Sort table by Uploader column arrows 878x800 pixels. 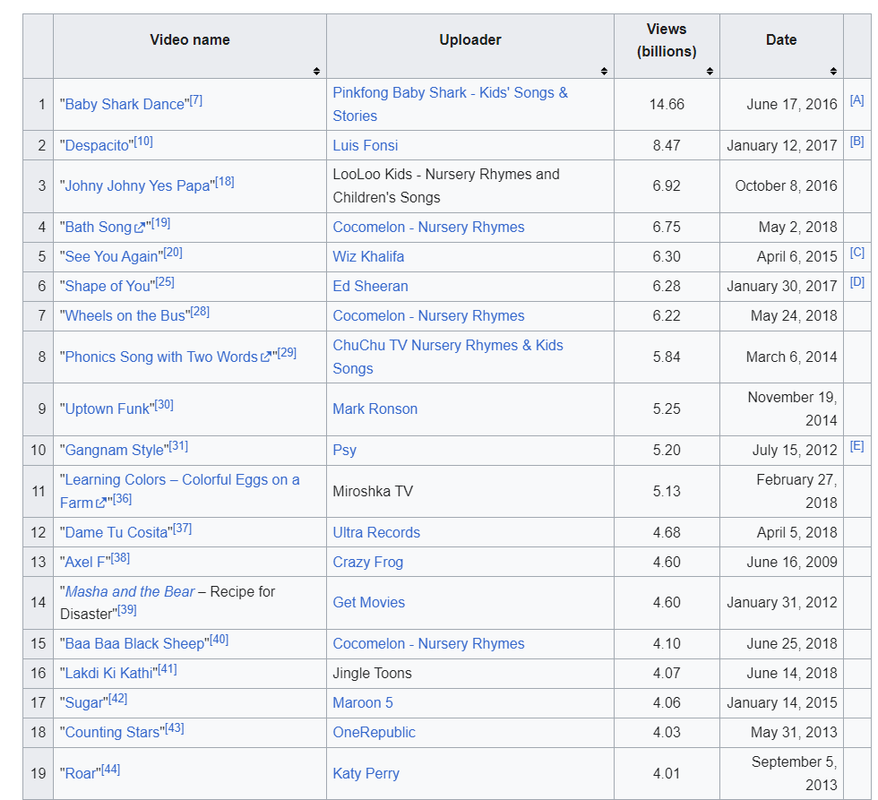coord(604,71)
